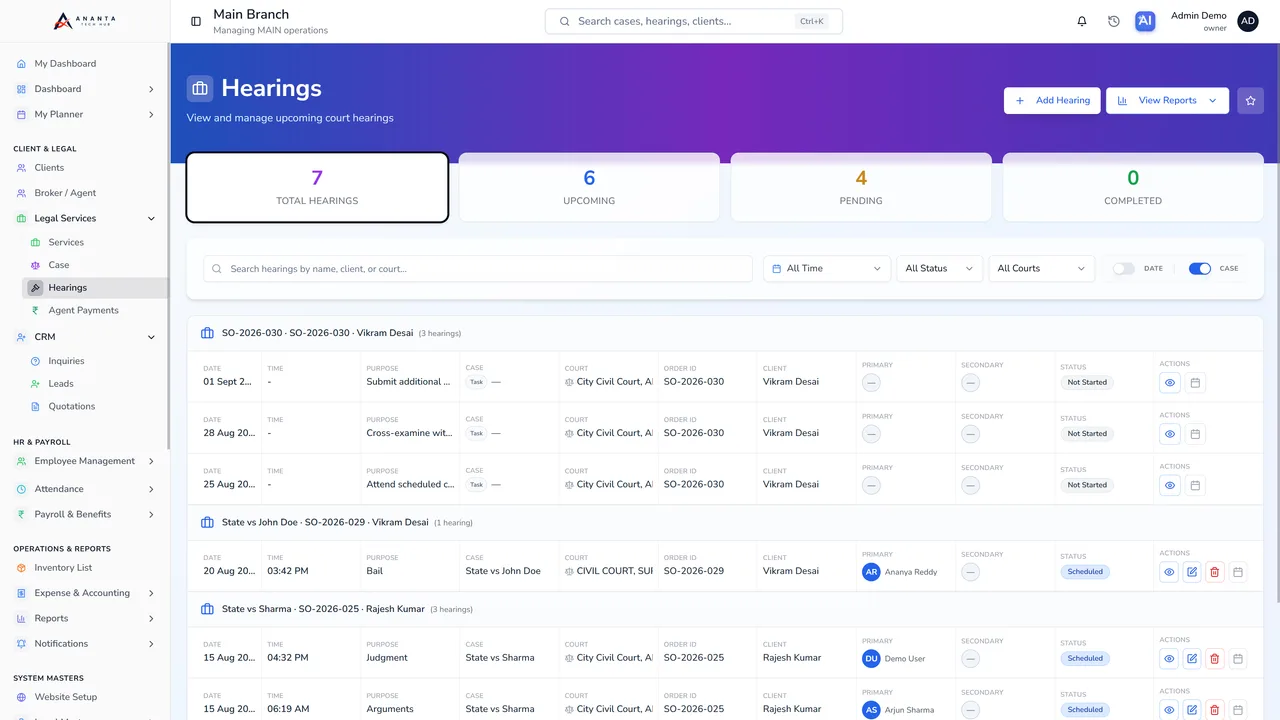
Task: Expand the Attendance menu
Action: coord(85,489)
